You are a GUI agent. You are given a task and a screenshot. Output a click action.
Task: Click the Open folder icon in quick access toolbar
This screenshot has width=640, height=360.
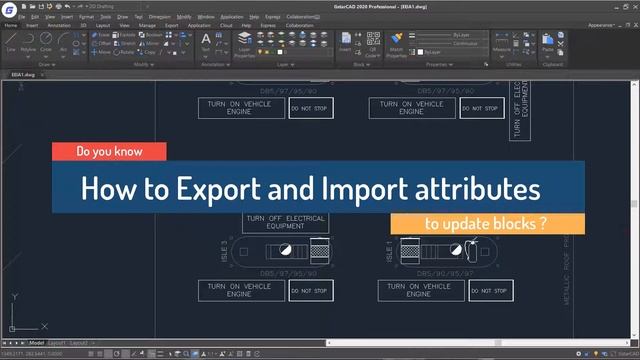[x=33, y=7]
